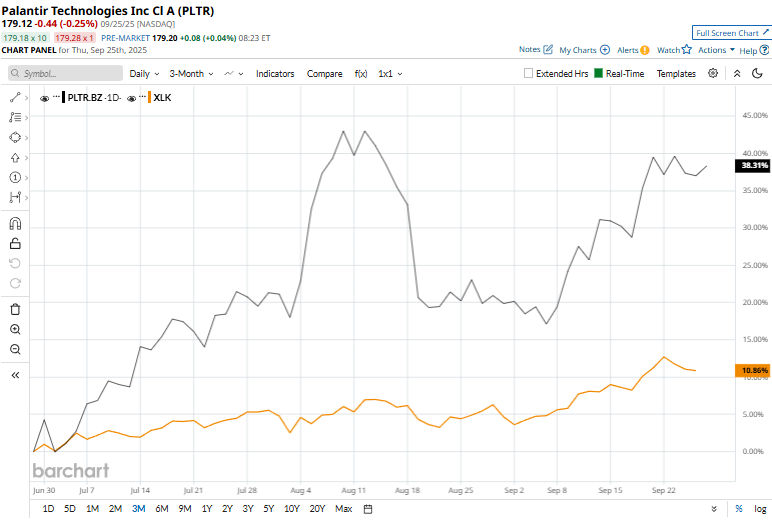Click My Charts plus link
The width and height of the screenshot is (772, 528).
pyautogui.click(x=584, y=50)
